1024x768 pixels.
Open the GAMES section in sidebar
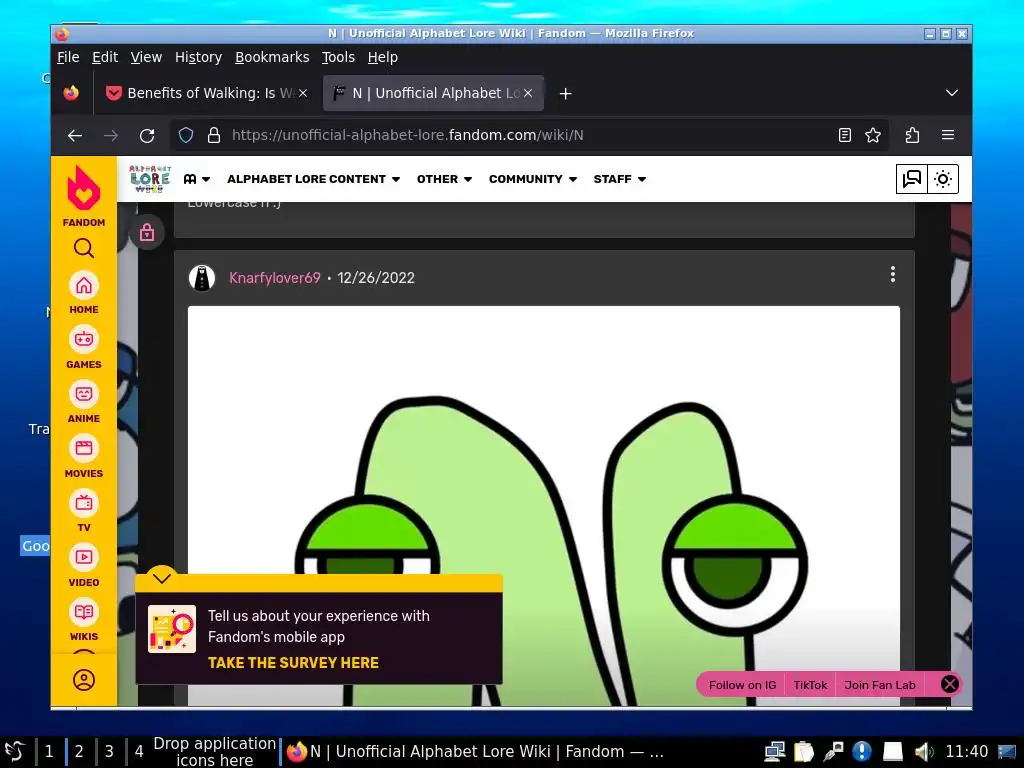(84, 348)
